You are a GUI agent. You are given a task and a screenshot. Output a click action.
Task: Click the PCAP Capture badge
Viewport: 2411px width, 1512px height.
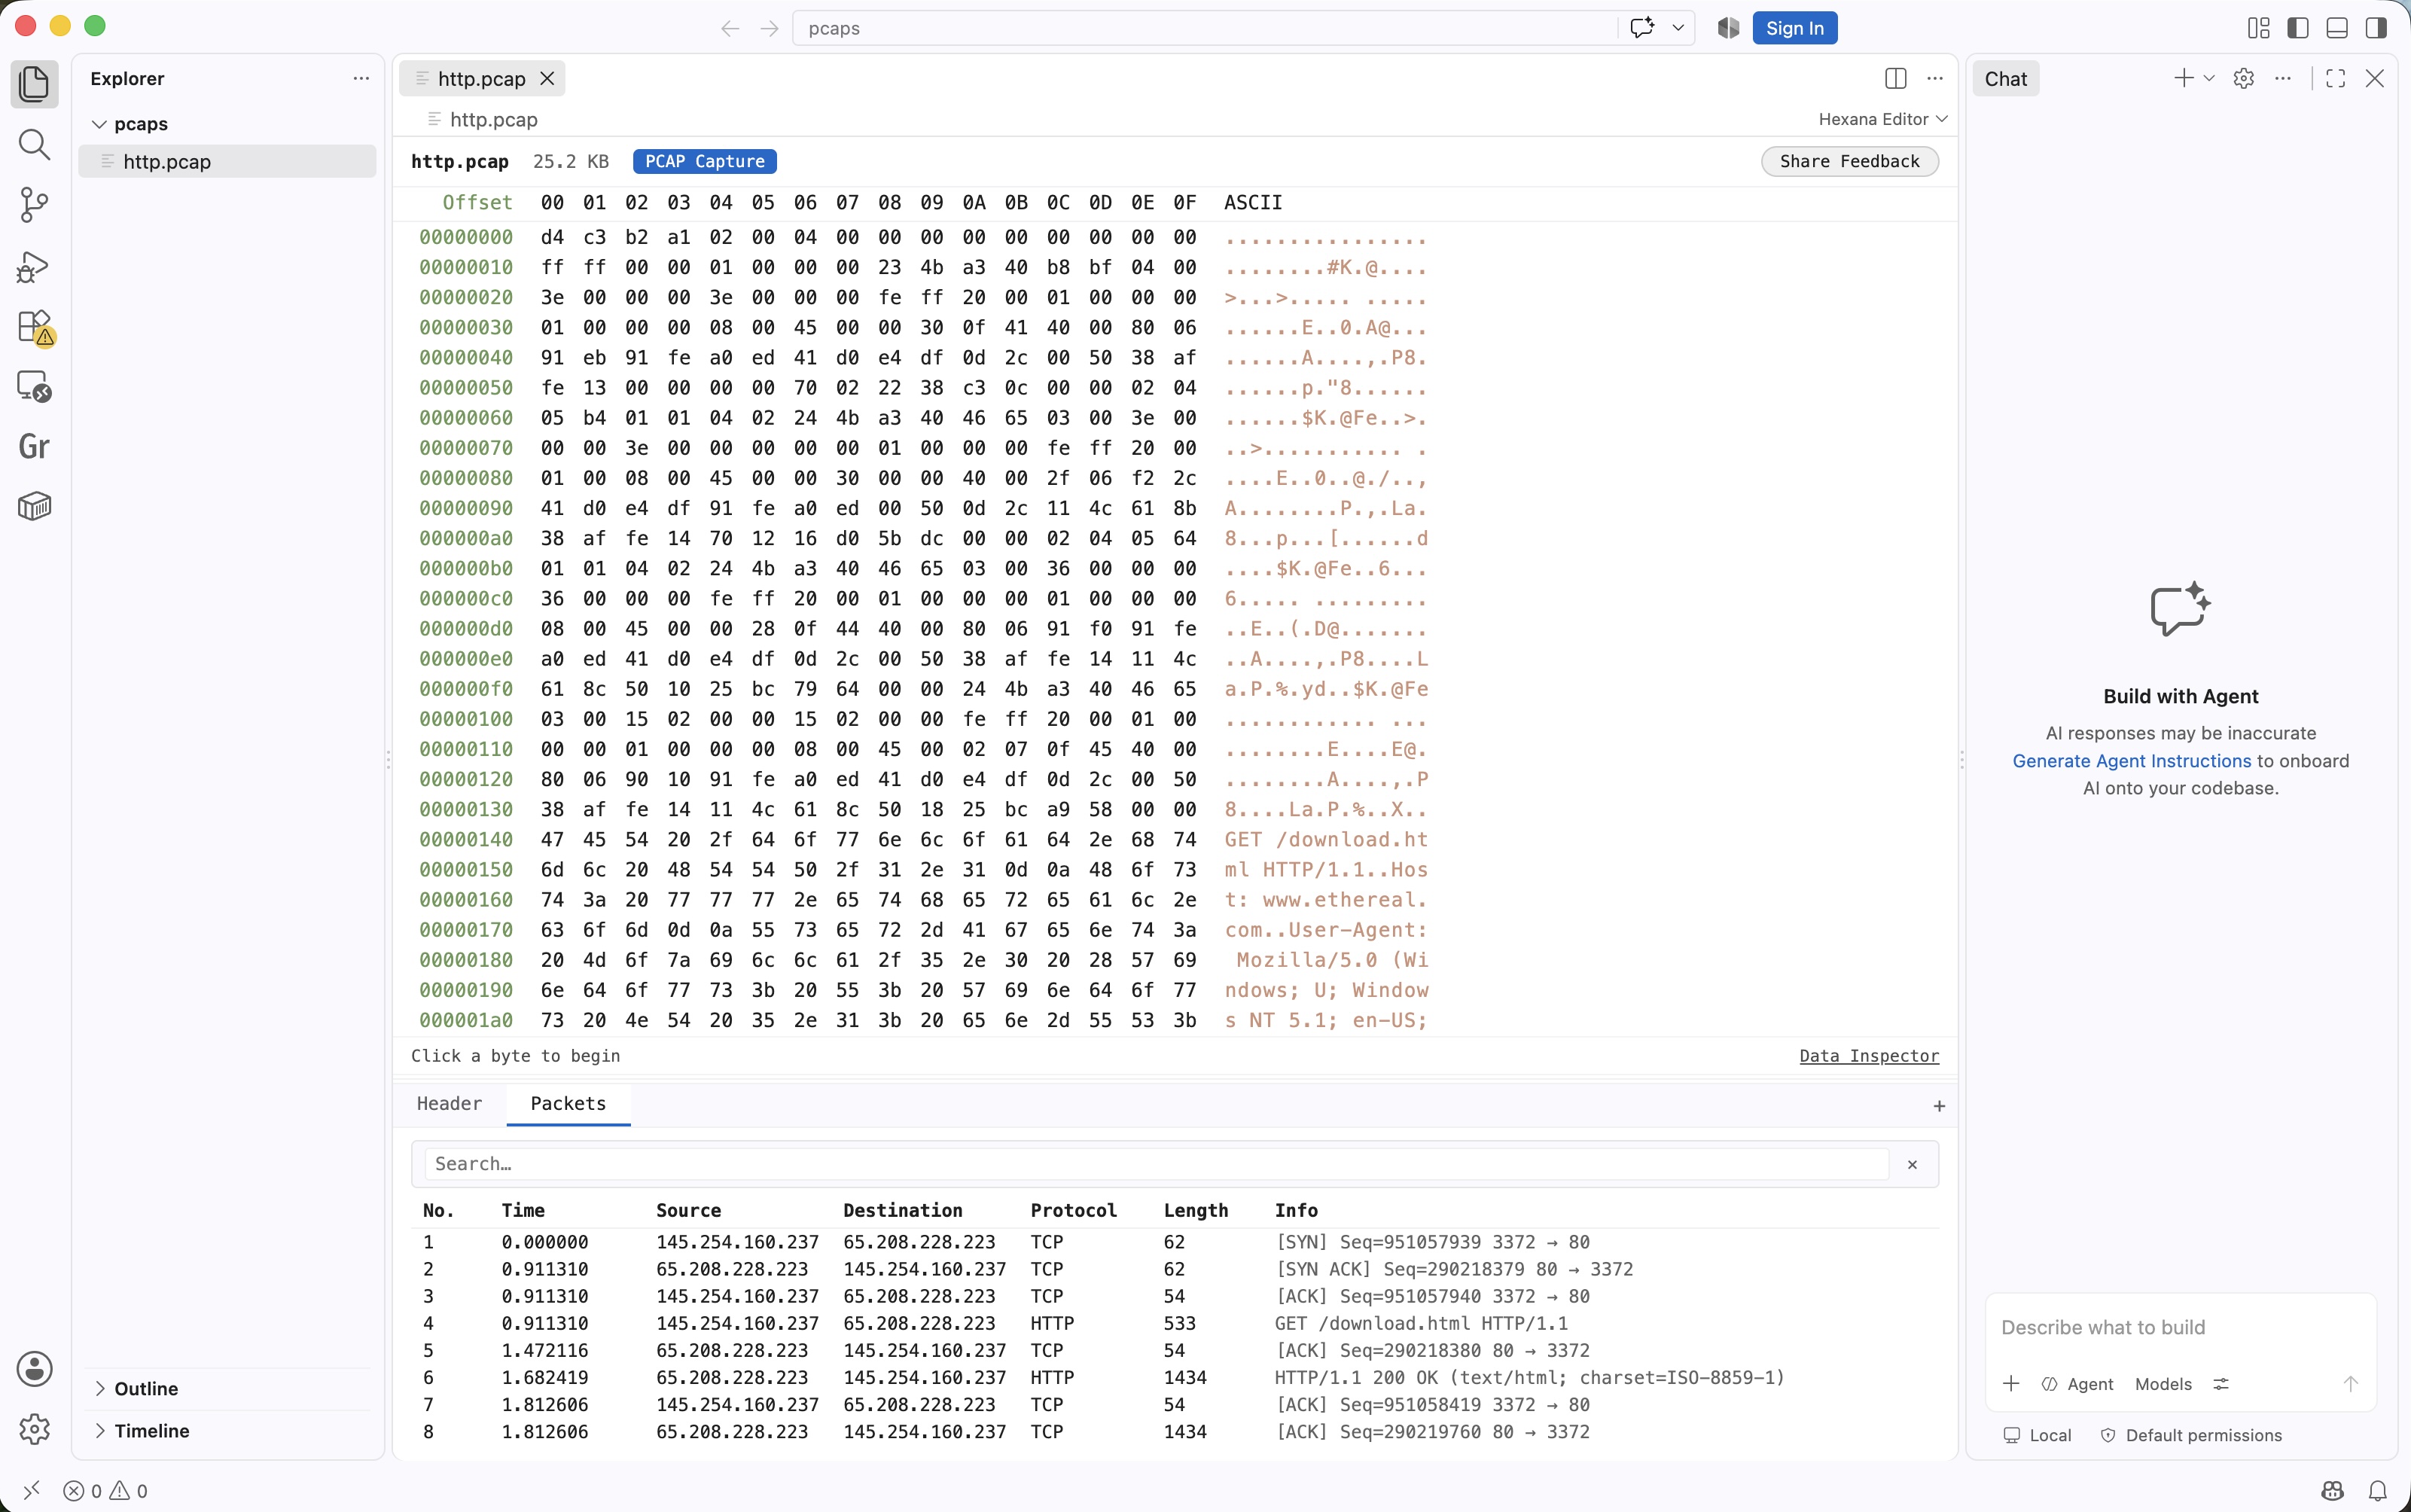click(x=704, y=161)
